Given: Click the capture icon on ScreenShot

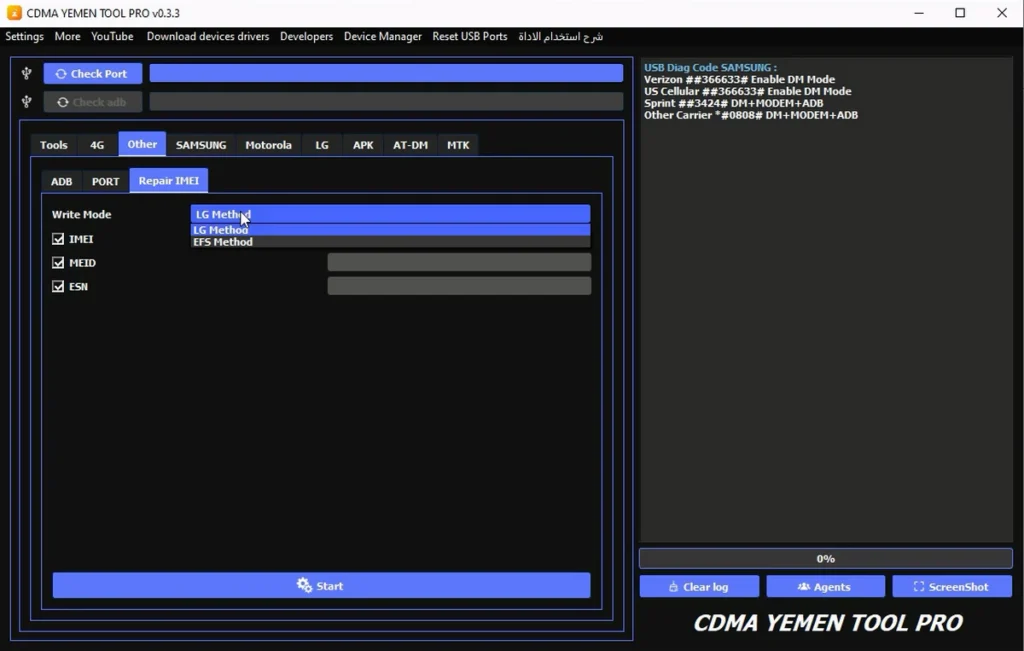Looking at the screenshot, I should 918,587.
